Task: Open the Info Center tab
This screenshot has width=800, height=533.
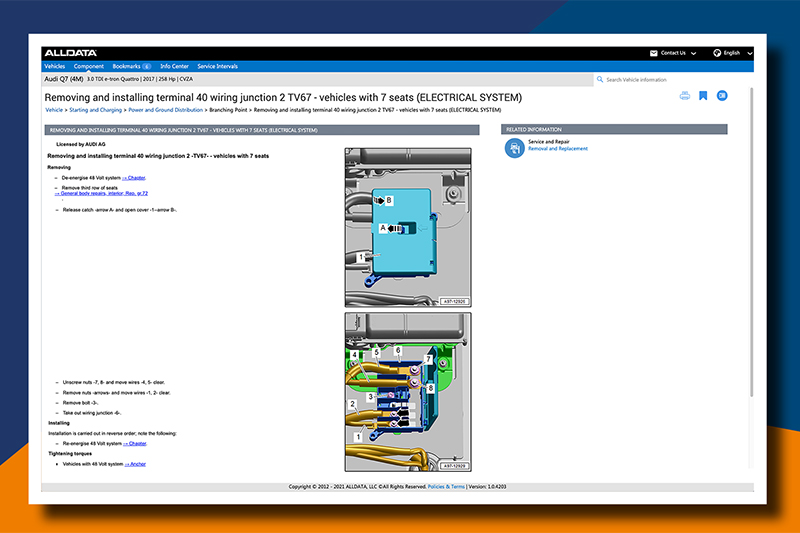Action: (174, 66)
